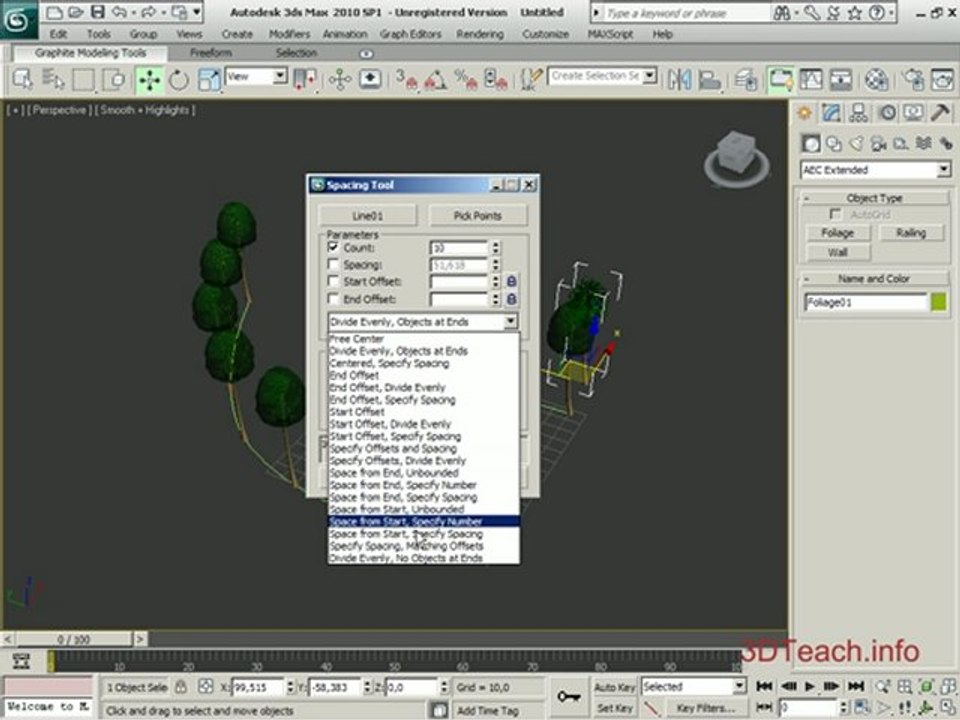
Task: Choose 'Free Center' in the list
Action: click(x=424, y=339)
